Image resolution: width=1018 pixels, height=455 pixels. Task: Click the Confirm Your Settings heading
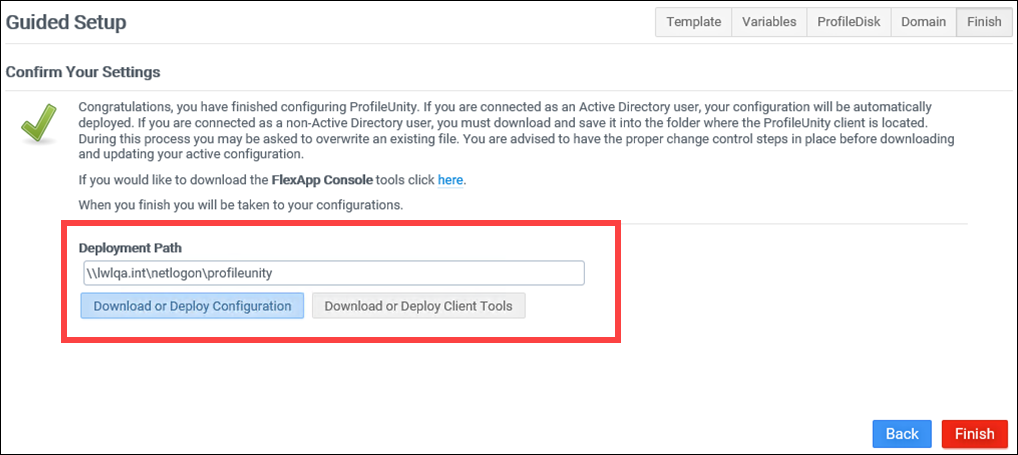pyautogui.click(x=83, y=72)
